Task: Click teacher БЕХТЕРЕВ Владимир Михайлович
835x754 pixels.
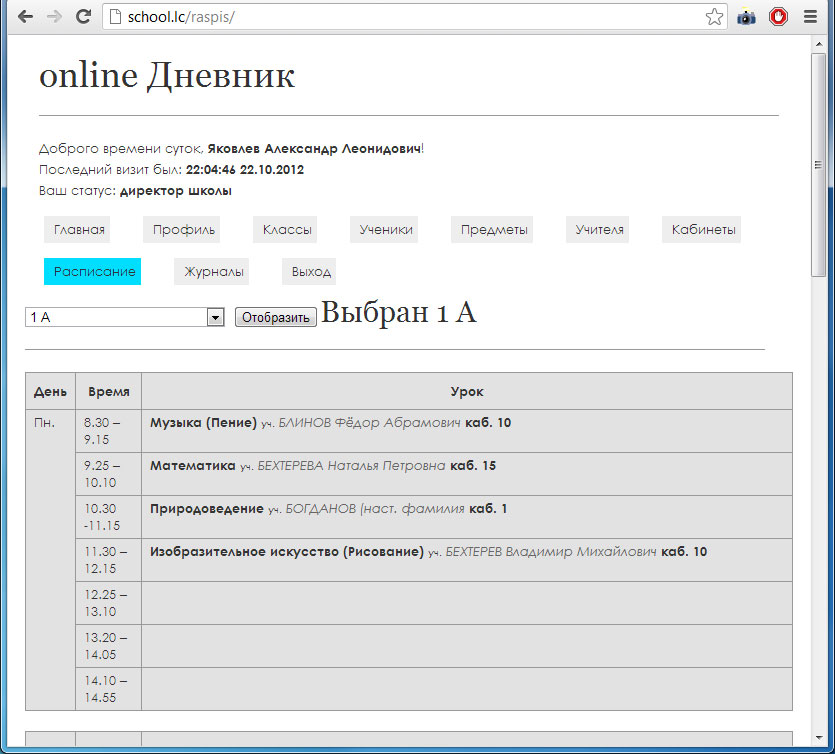Action: pos(551,552)
